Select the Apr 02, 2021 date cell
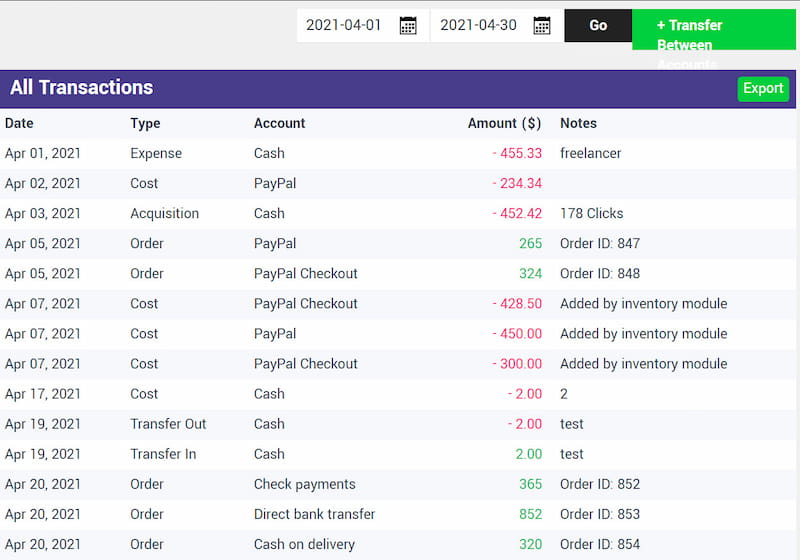The height and width of the screenshot is (560, 800). click(x=43, y=184)
